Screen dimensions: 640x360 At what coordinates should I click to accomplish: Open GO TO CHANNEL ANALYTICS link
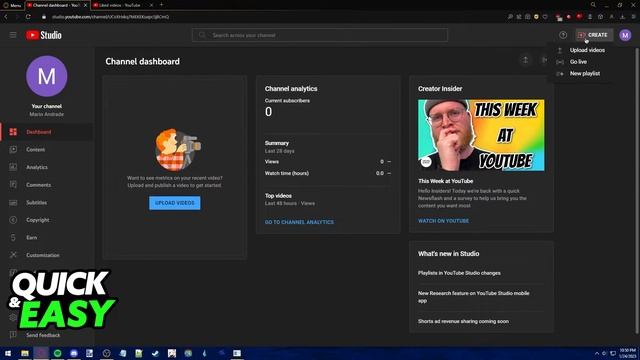[x=299, y=222]
